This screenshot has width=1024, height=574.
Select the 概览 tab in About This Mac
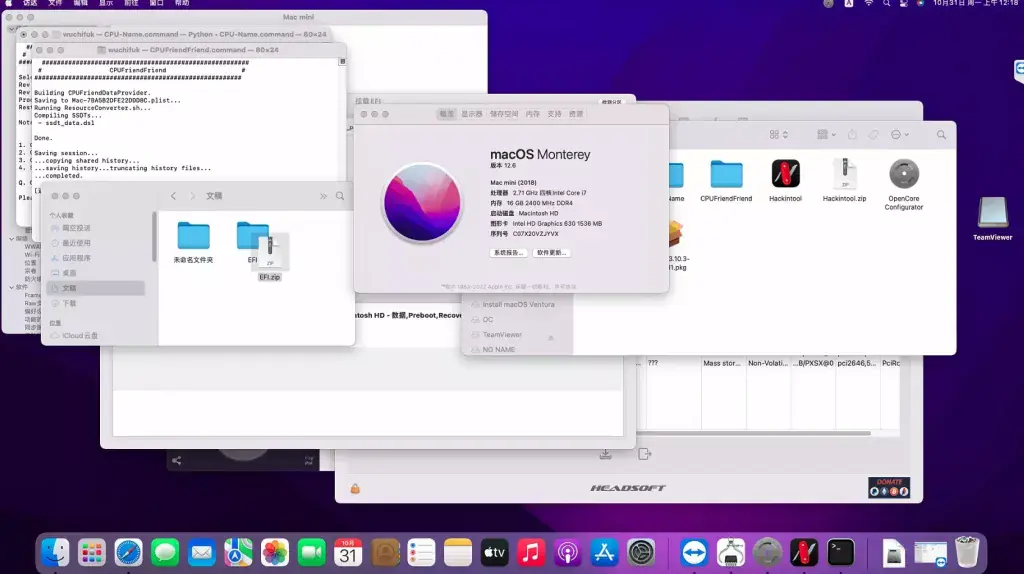(x=447, y=114)
